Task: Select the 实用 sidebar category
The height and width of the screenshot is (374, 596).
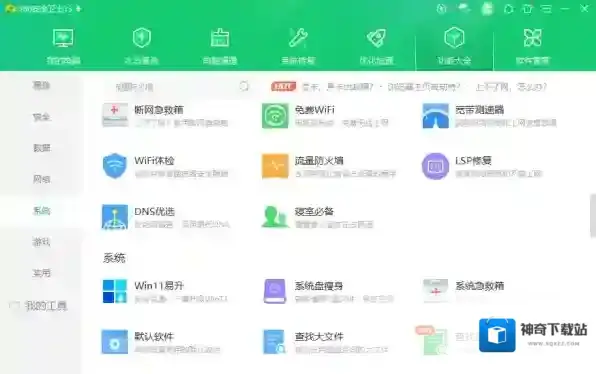Action: coord(41,273)
